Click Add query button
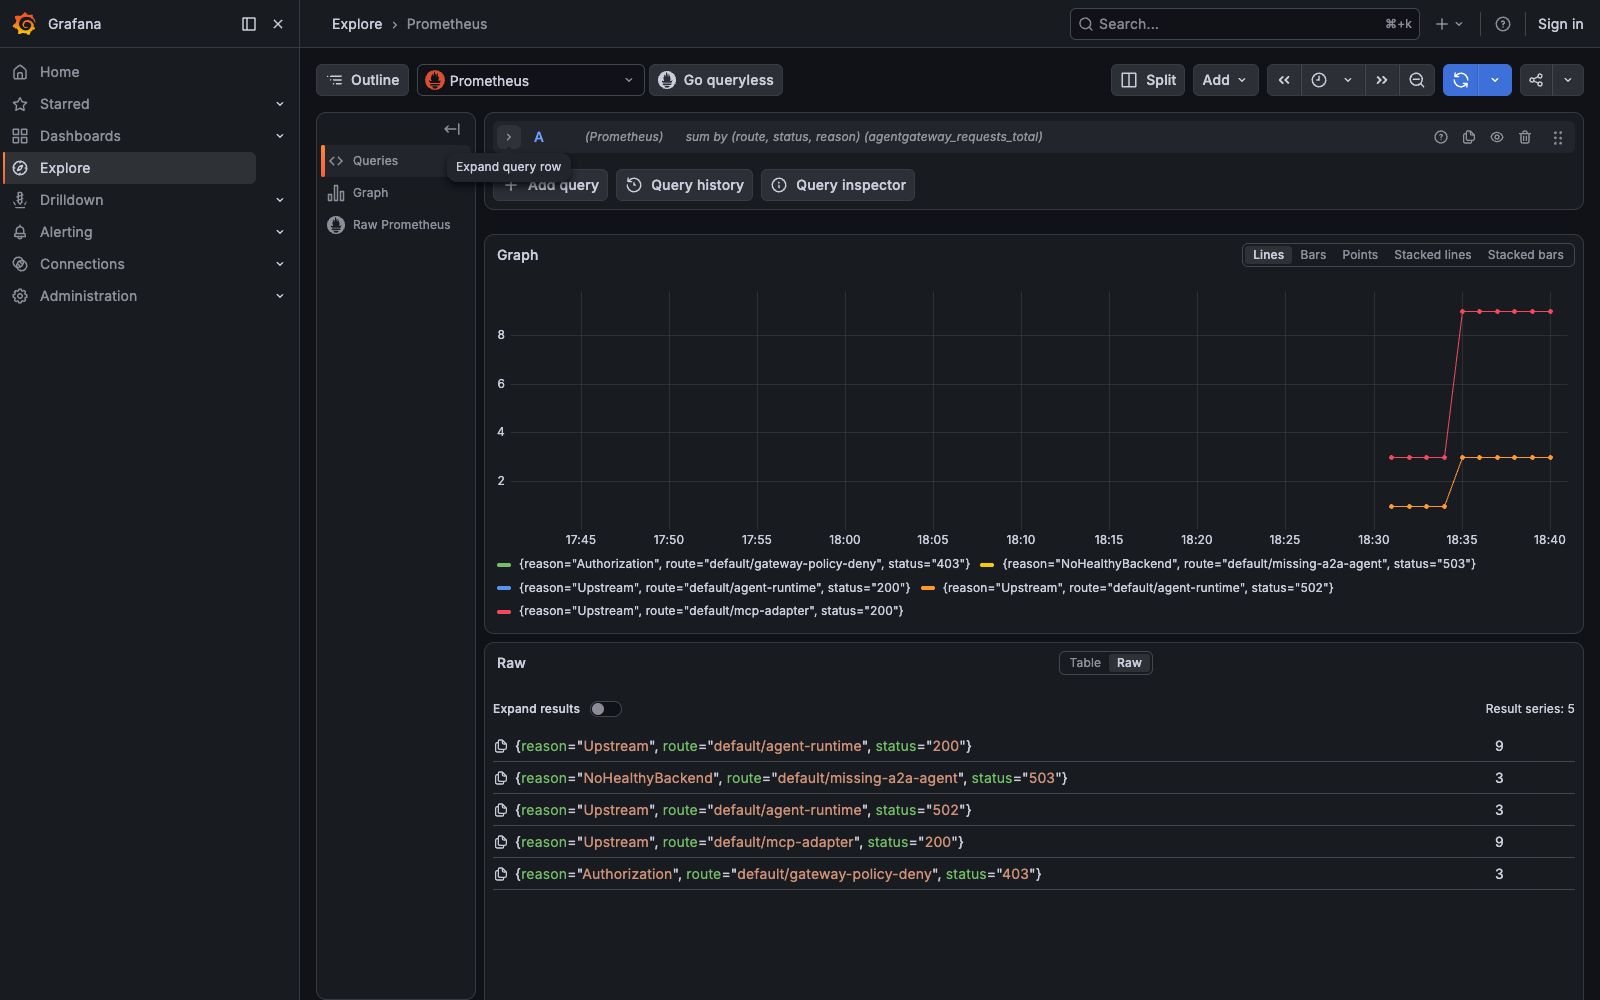The height and width of the screenshot is (1000, 1600). point(550,185)
